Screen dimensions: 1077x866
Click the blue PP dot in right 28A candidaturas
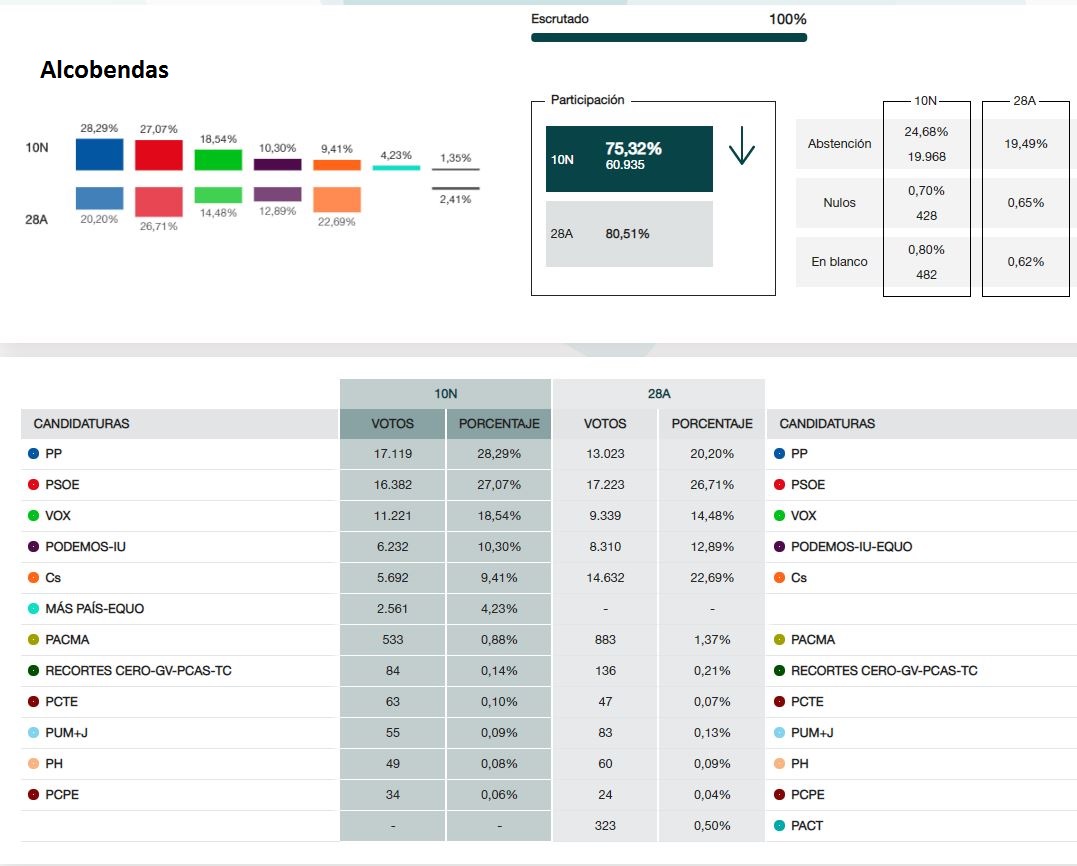[779, 454]
